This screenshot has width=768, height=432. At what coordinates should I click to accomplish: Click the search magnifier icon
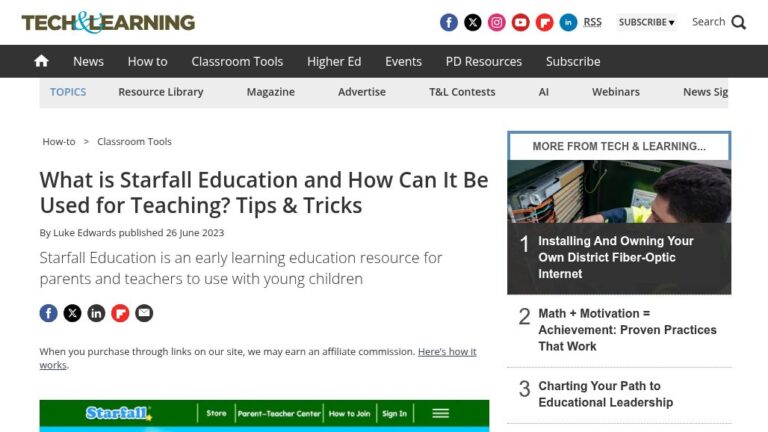739,23
